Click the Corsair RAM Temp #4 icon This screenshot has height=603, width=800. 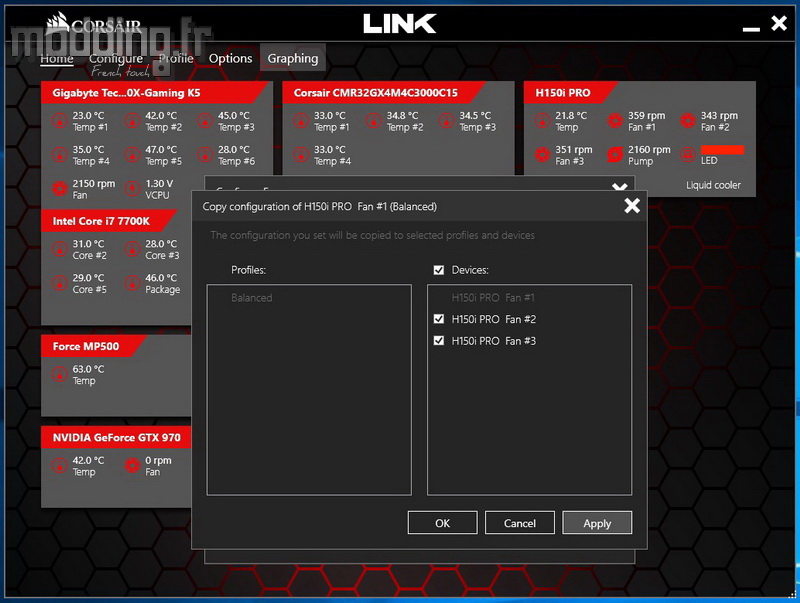tap(301, 155)
